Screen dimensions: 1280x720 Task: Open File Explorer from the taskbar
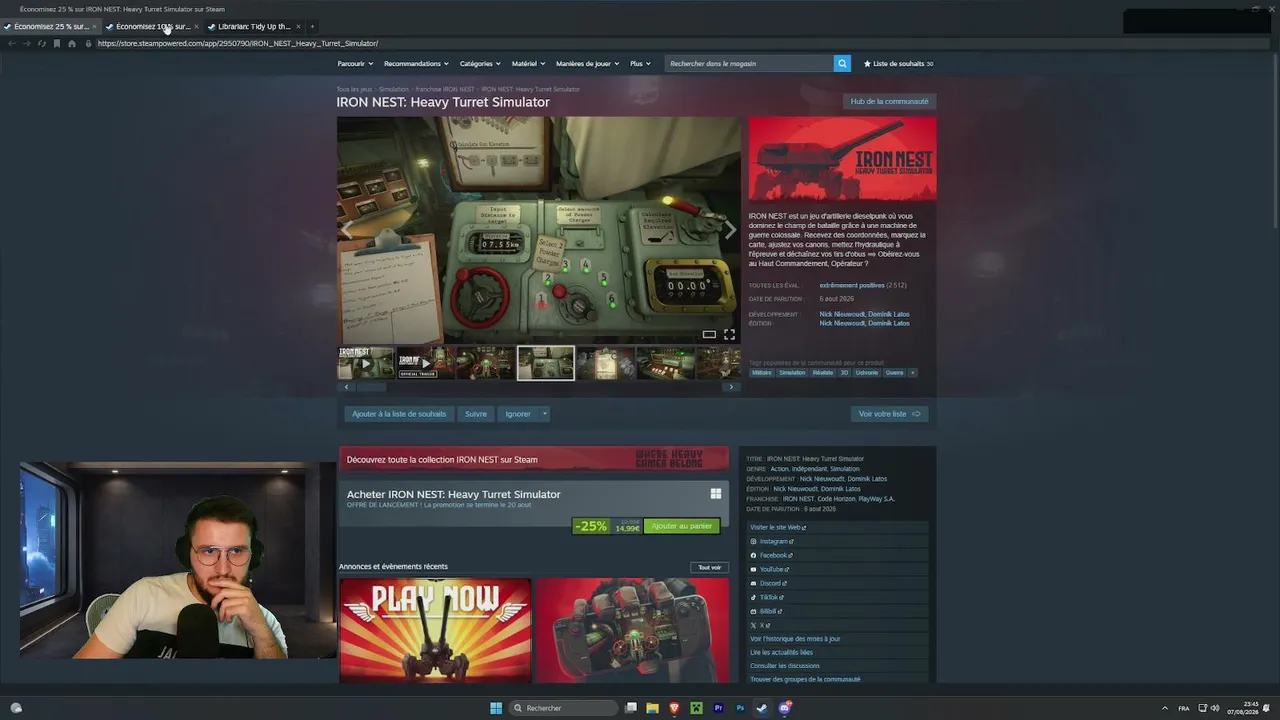652,708
